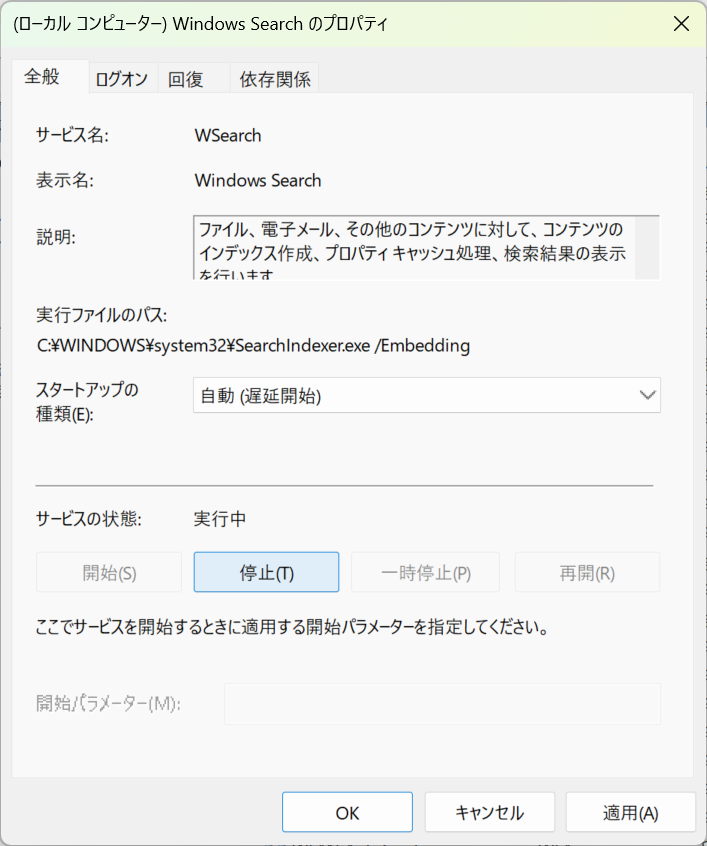Click the 実行中 service status text
Viewport: 707px width, 846px height.
[220, 519]
